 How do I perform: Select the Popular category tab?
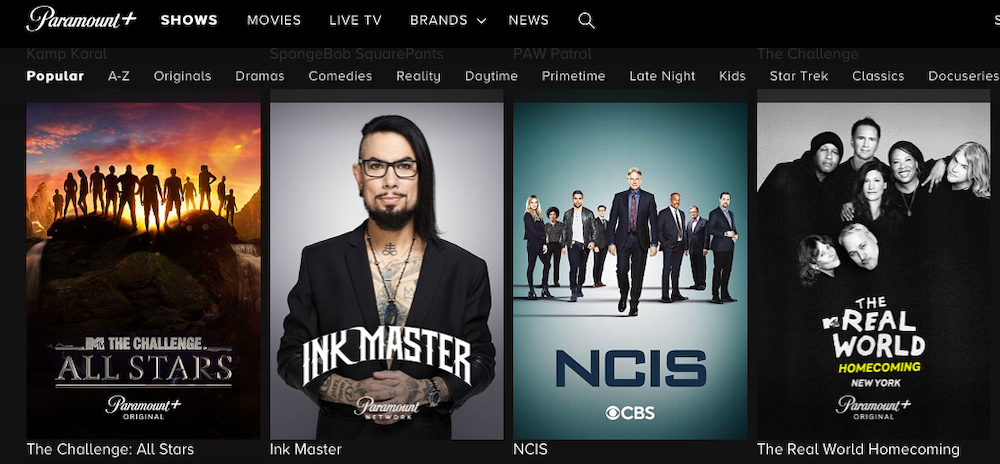coord(55,76)
